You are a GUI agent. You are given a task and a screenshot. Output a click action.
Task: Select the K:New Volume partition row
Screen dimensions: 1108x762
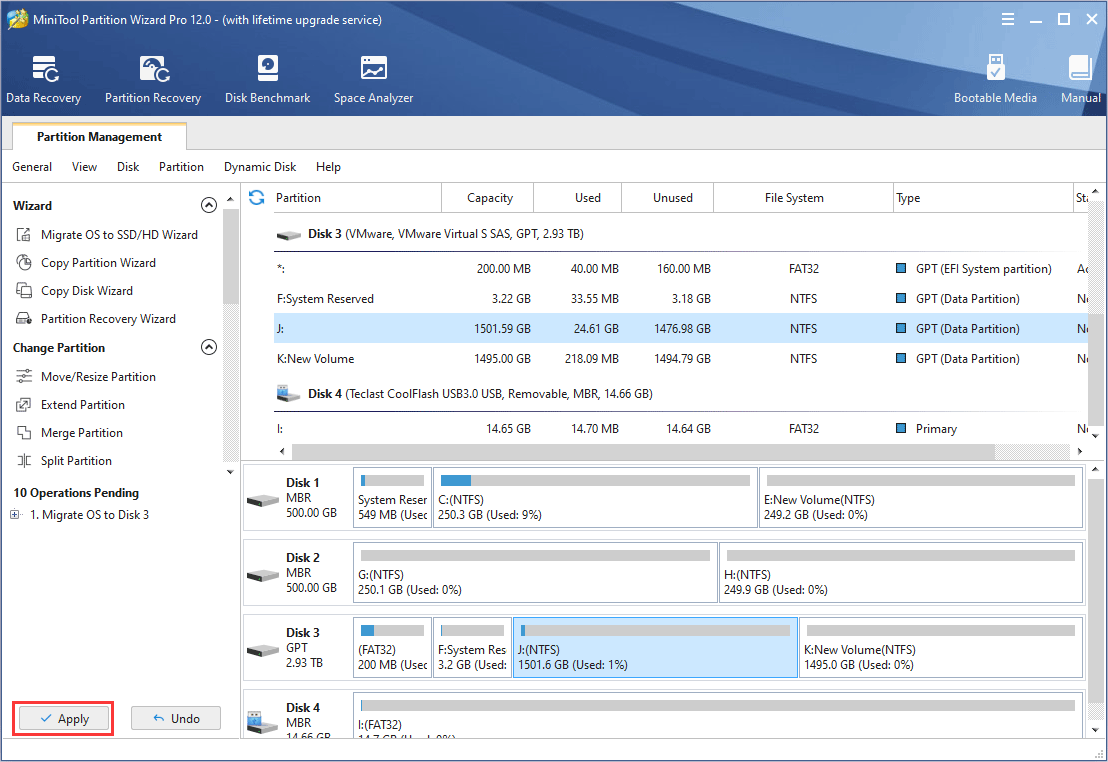680,358
